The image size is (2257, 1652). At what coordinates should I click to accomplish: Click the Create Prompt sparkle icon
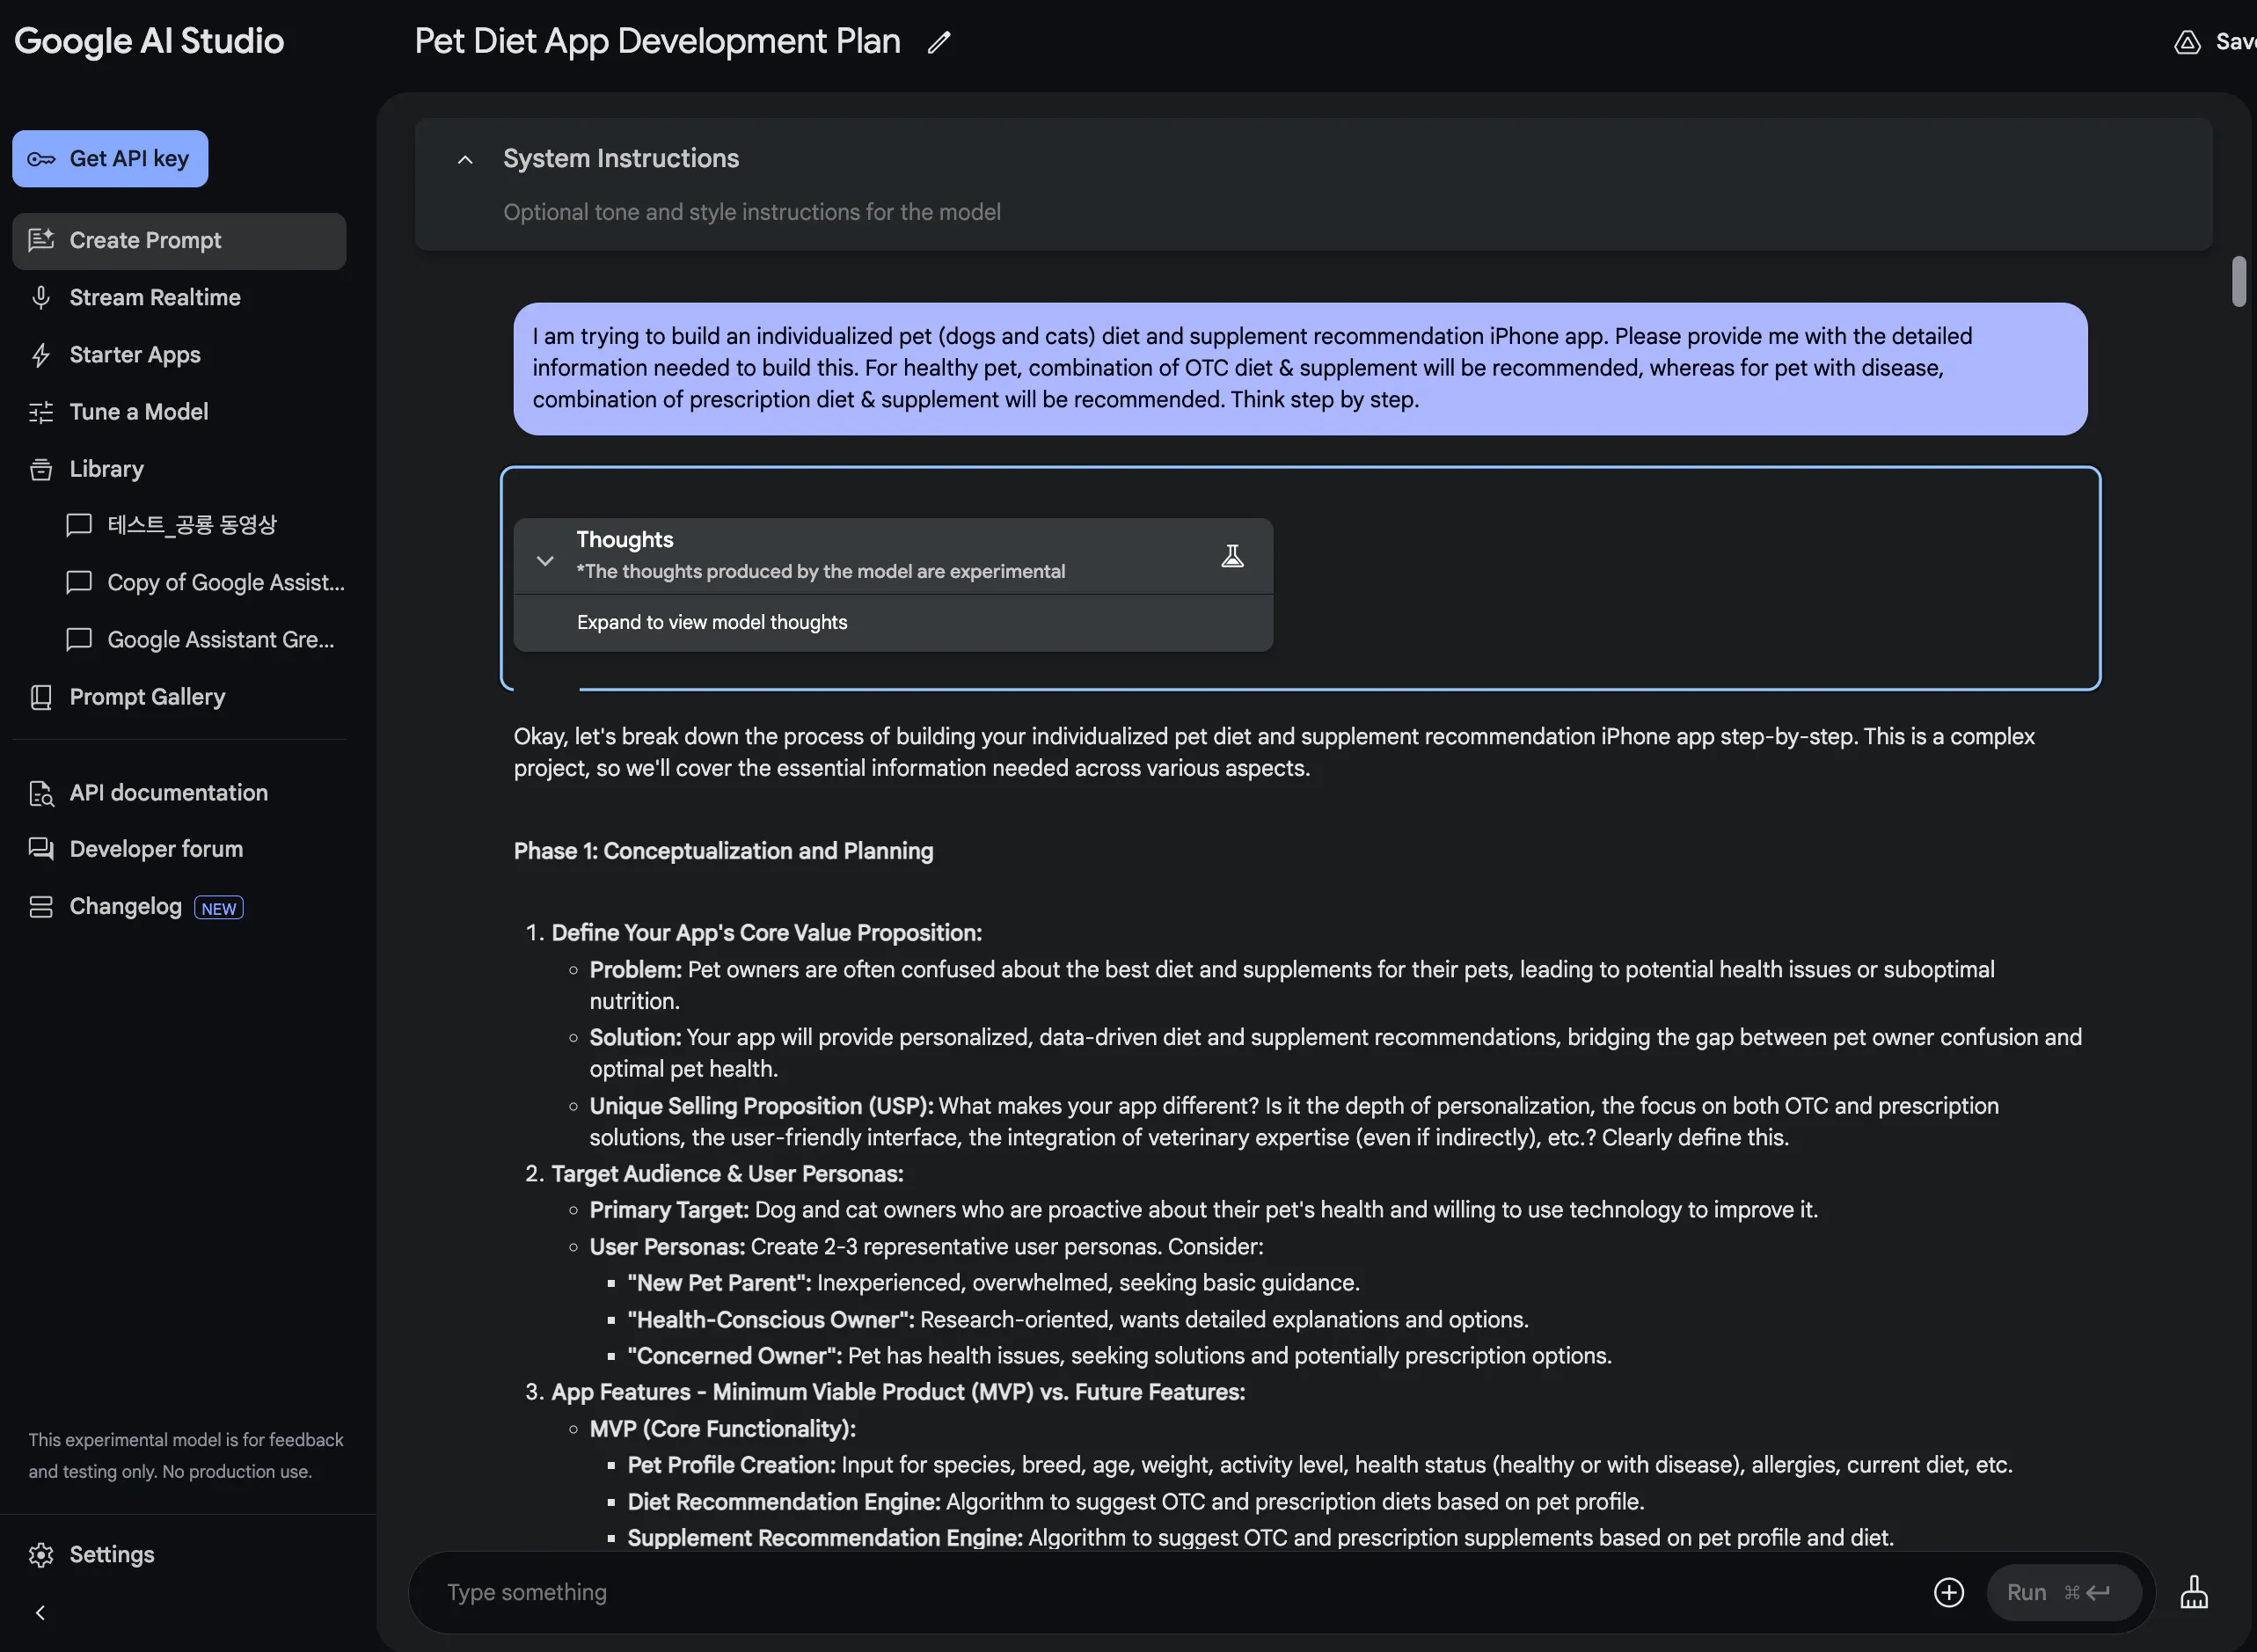(x=41, y=241)
